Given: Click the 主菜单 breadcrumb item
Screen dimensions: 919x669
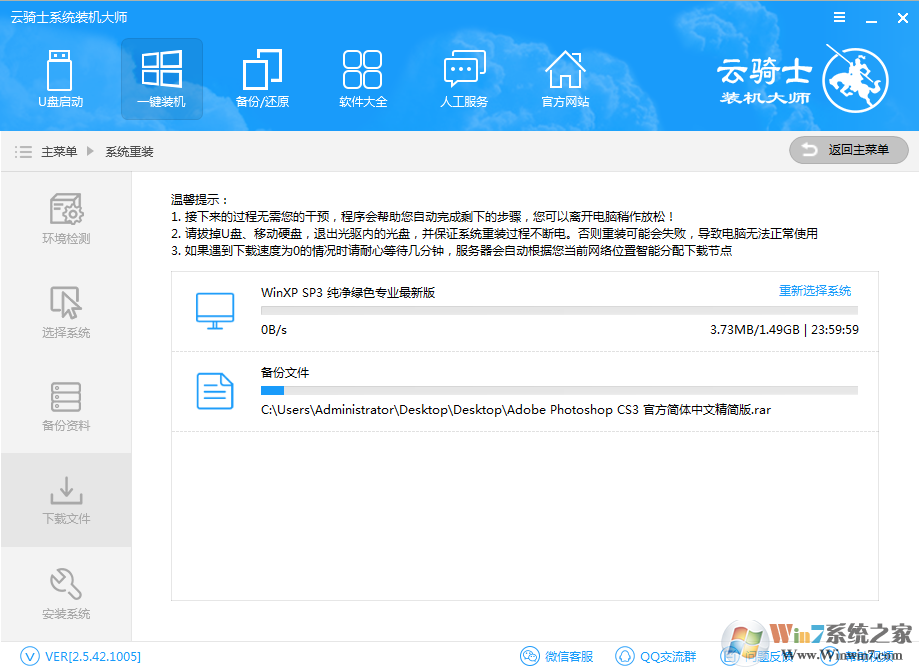Looking at the screenshot, I should click(58, 152).
